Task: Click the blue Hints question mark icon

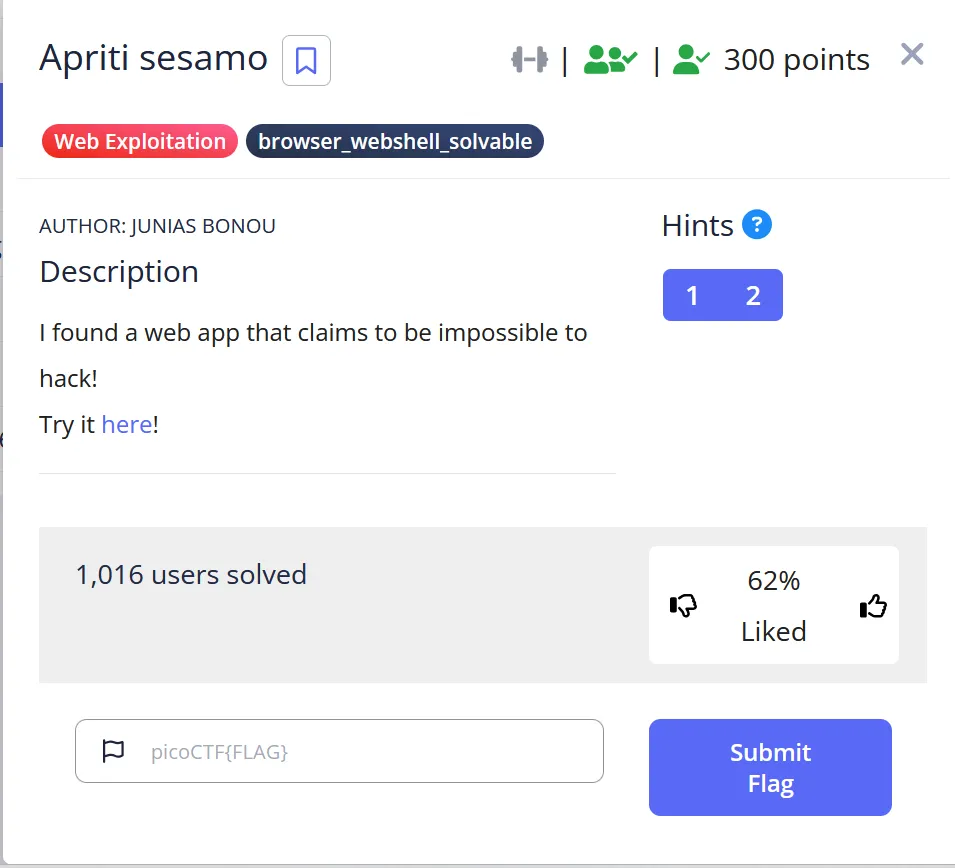Action: point(757,225)
